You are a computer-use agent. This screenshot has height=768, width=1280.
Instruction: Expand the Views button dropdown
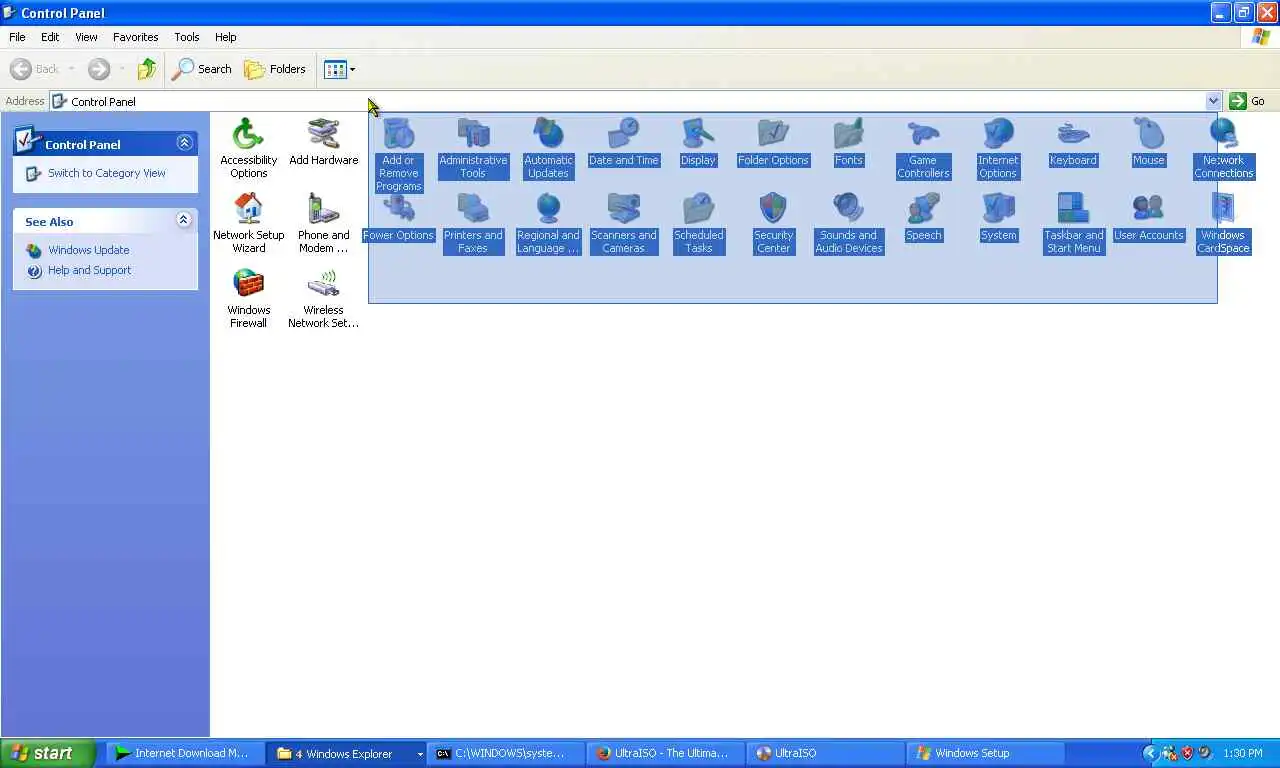pos(352,69)
